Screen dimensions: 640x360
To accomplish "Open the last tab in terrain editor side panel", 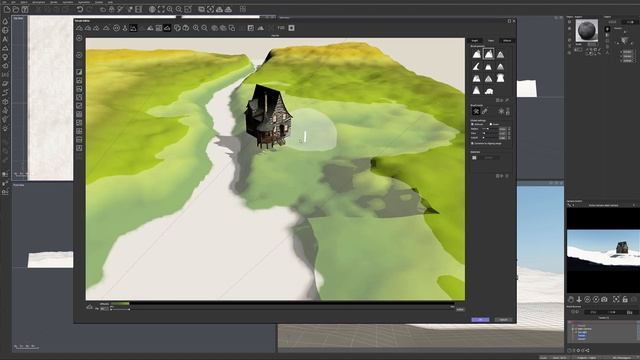I will point(507,40).
